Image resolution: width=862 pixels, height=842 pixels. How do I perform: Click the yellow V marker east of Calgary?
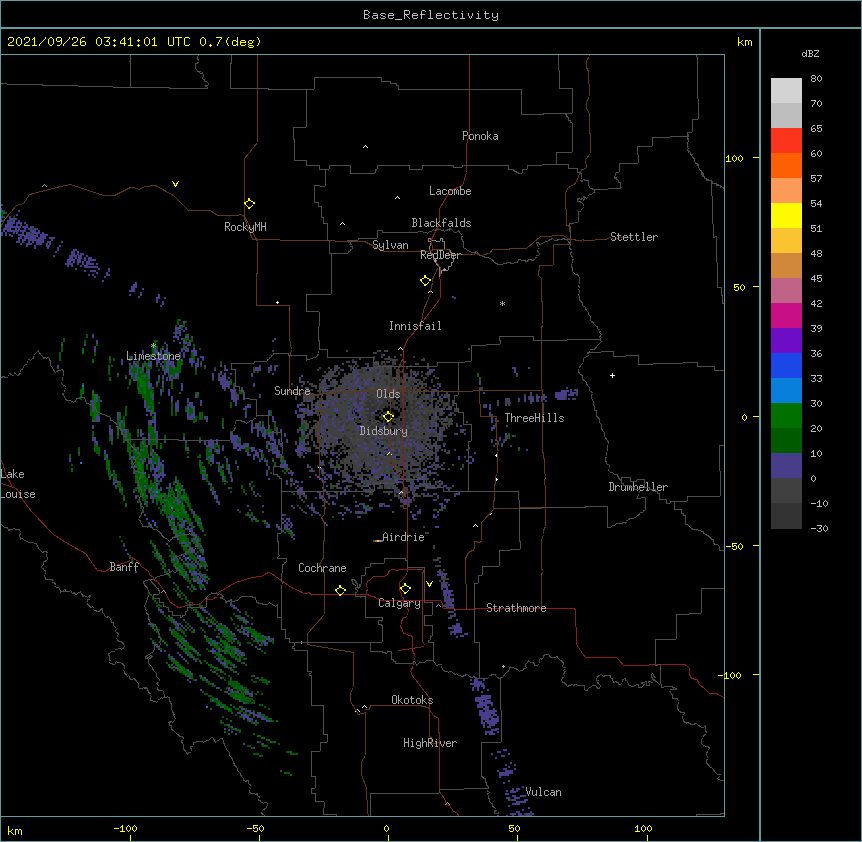pyautogui.click(x=429, y=584)
